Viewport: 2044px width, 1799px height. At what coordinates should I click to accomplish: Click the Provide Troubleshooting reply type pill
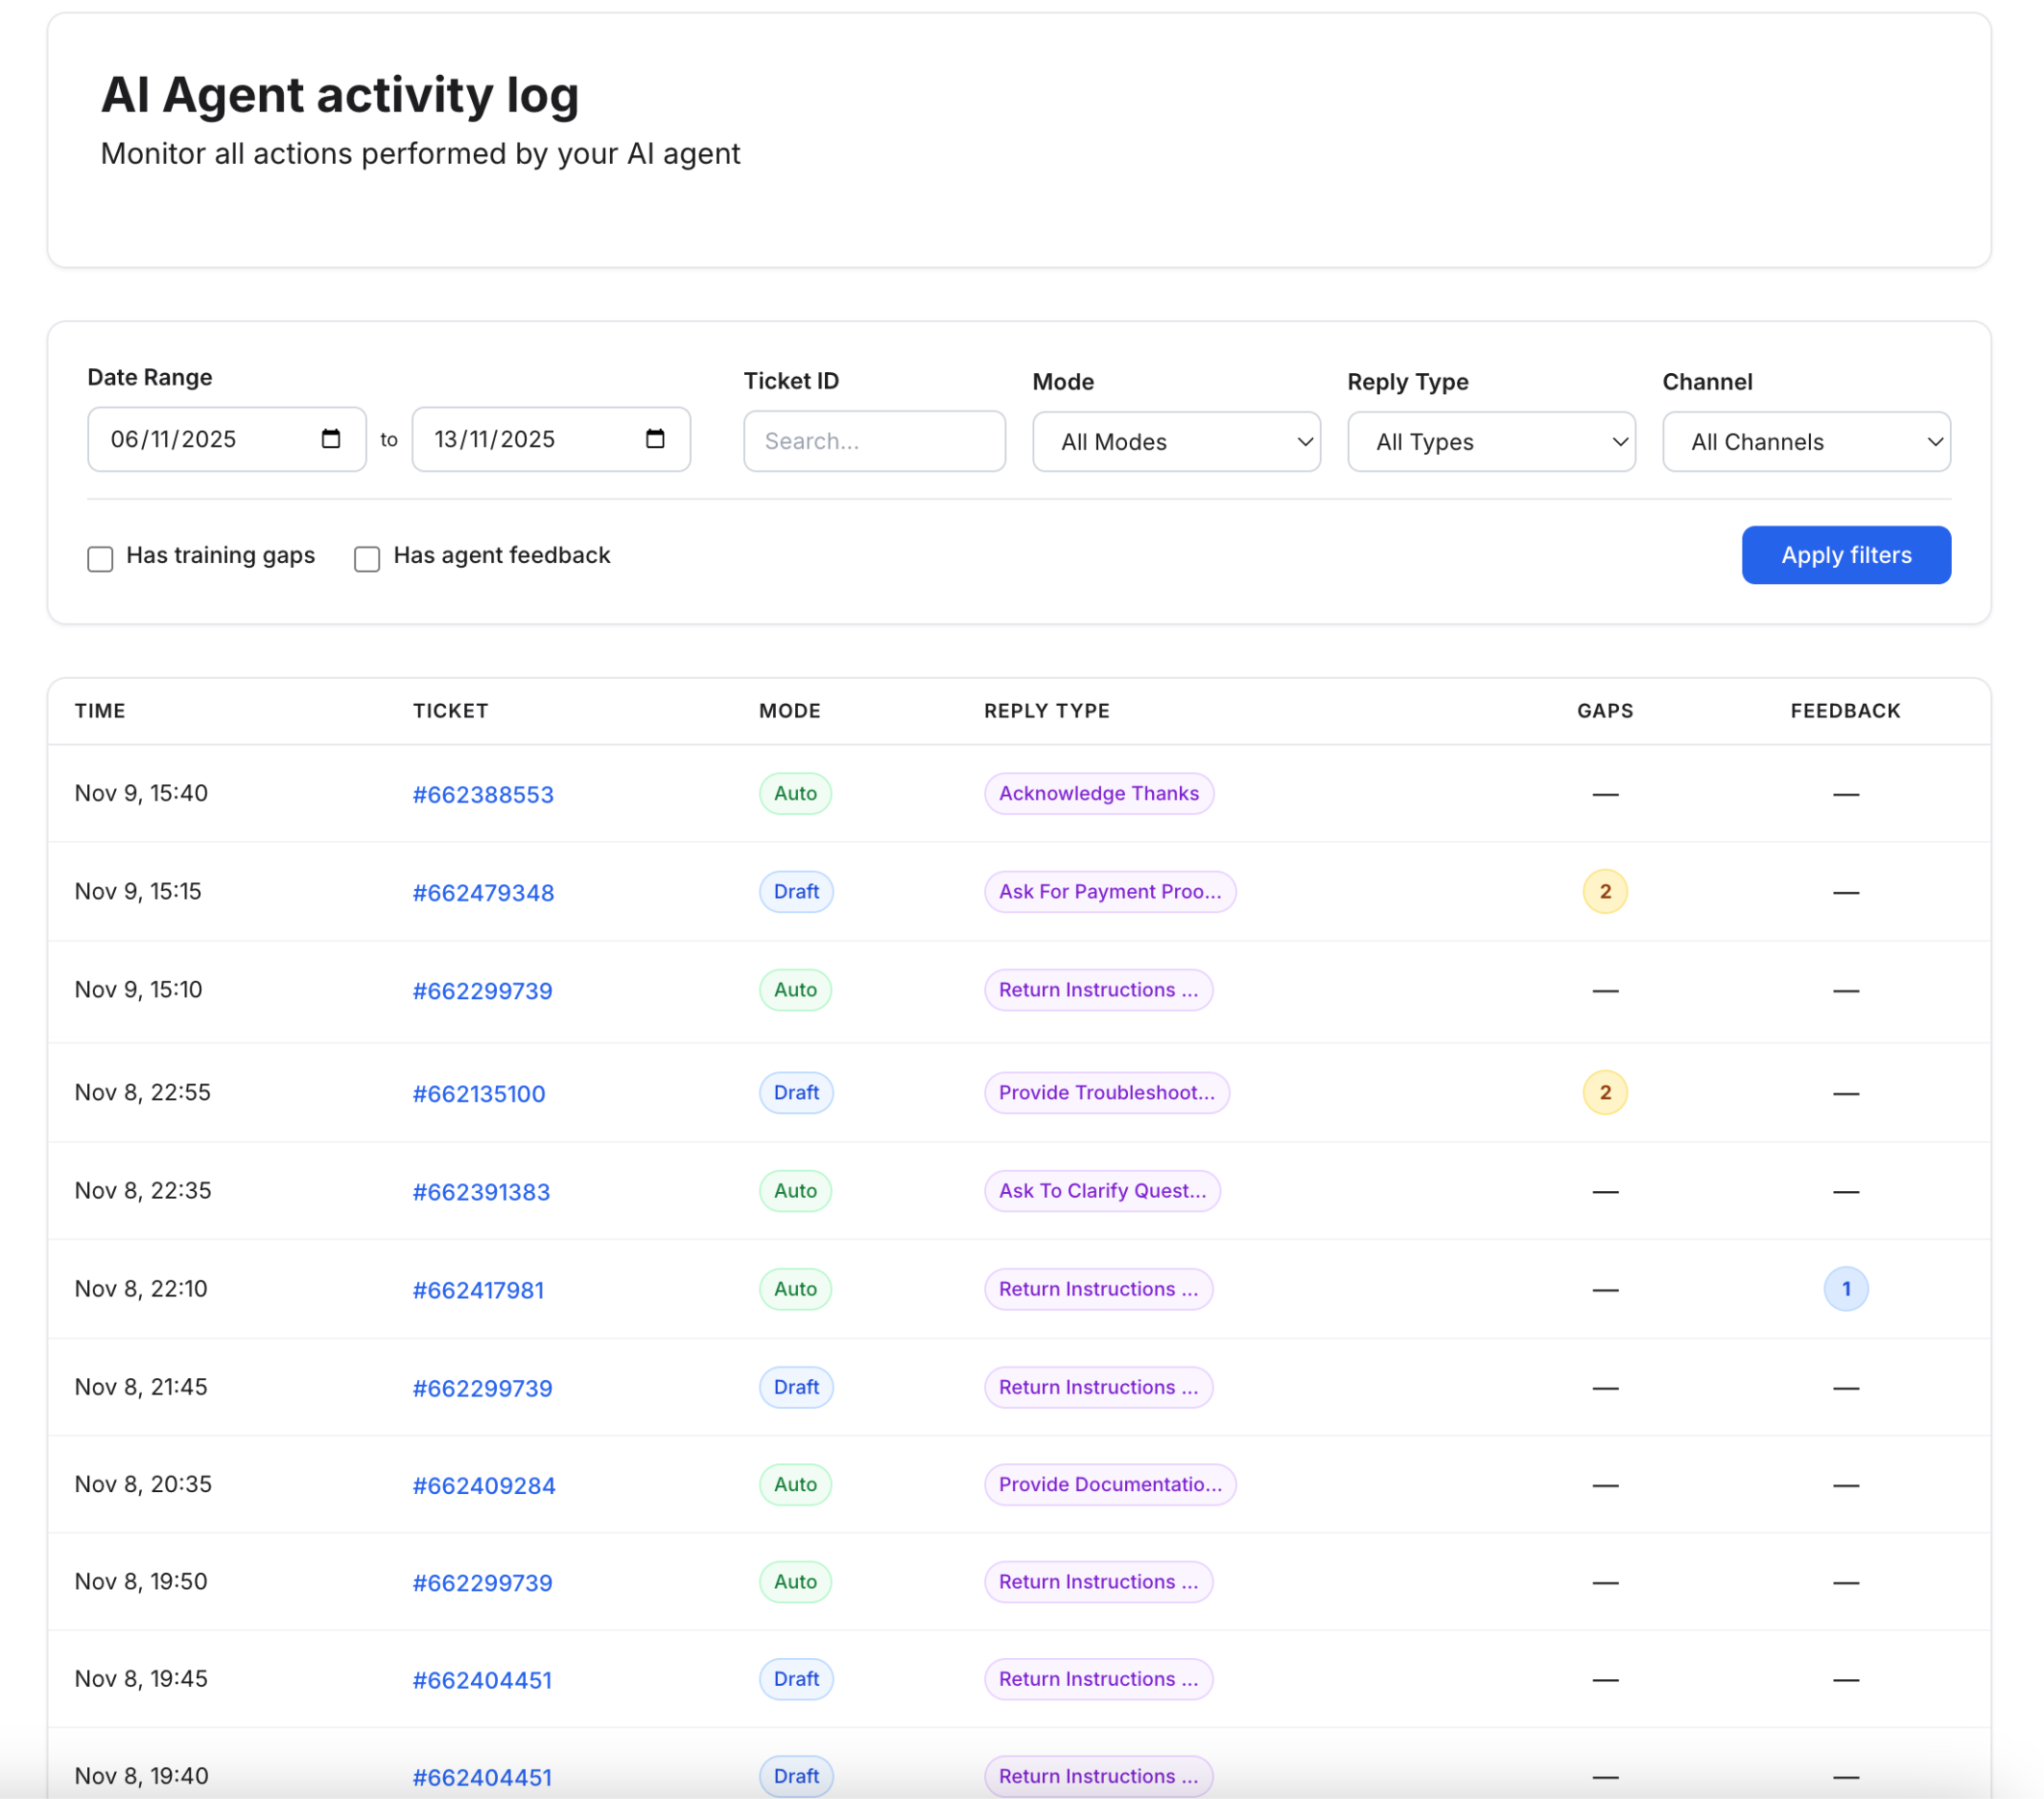pos(1107,1092)
